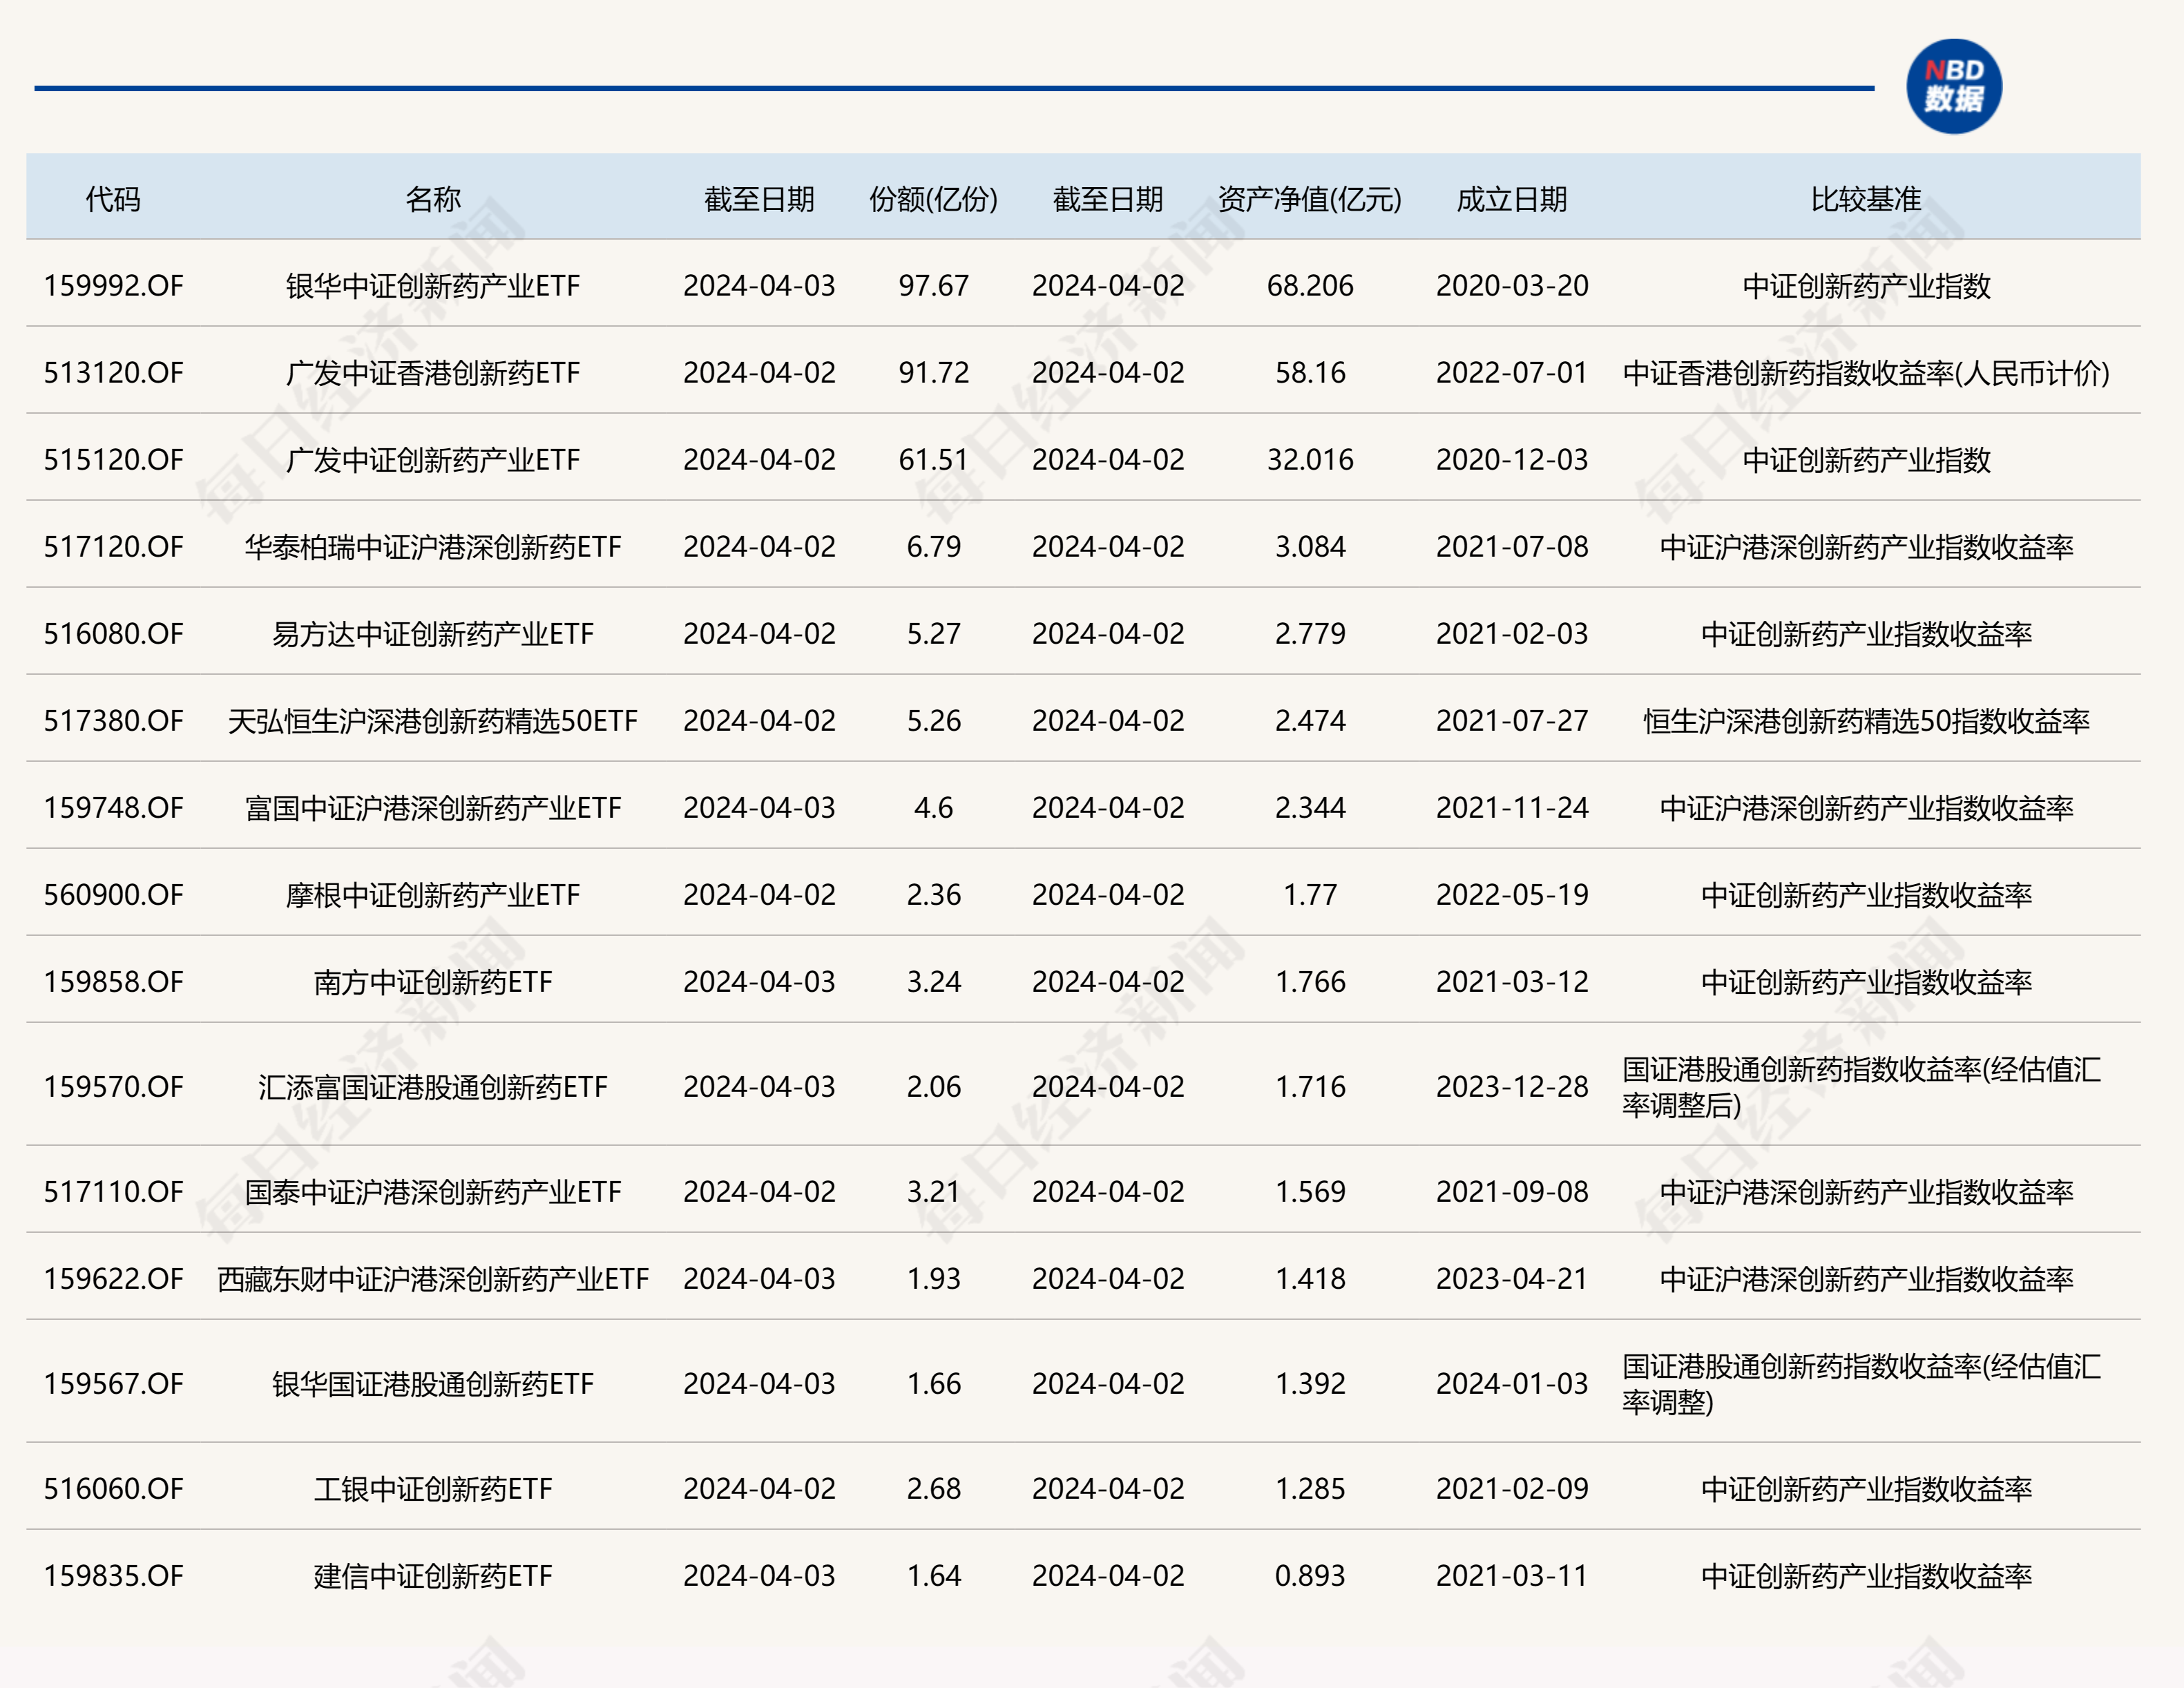Select code 159858.OF

pos(113,982)
